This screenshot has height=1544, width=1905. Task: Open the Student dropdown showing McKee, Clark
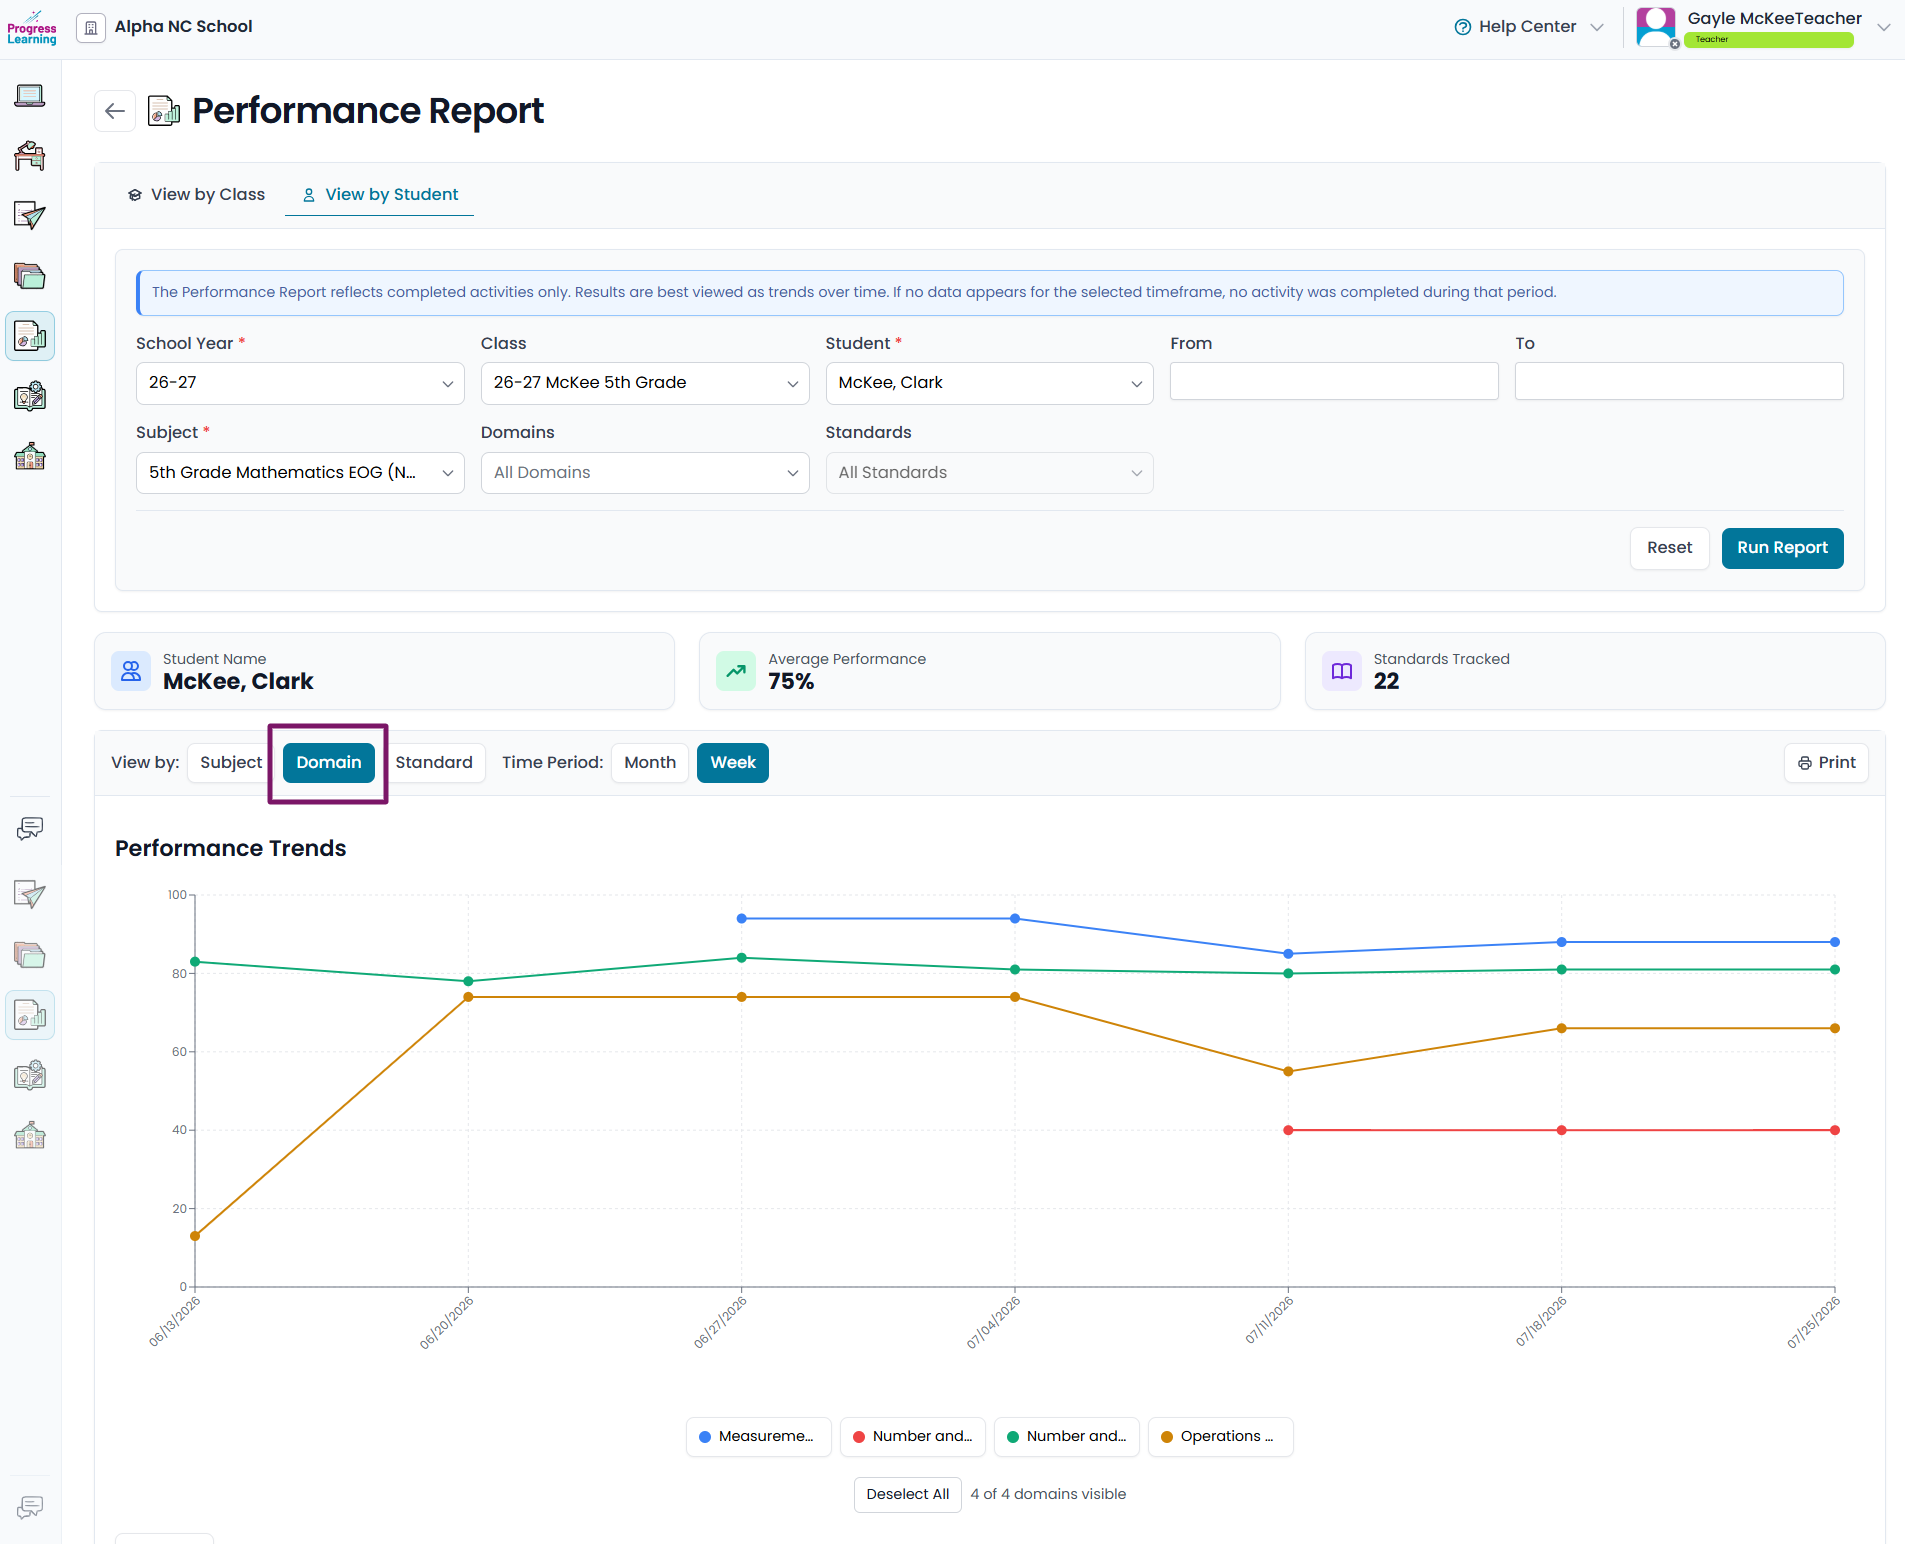click(x=989, y=383)
